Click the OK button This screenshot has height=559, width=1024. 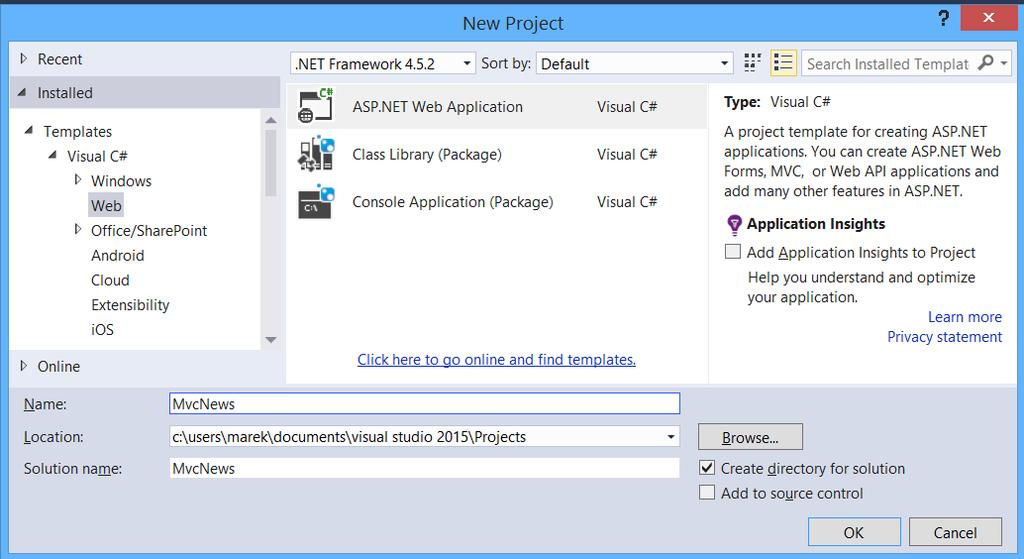(854, 532)
